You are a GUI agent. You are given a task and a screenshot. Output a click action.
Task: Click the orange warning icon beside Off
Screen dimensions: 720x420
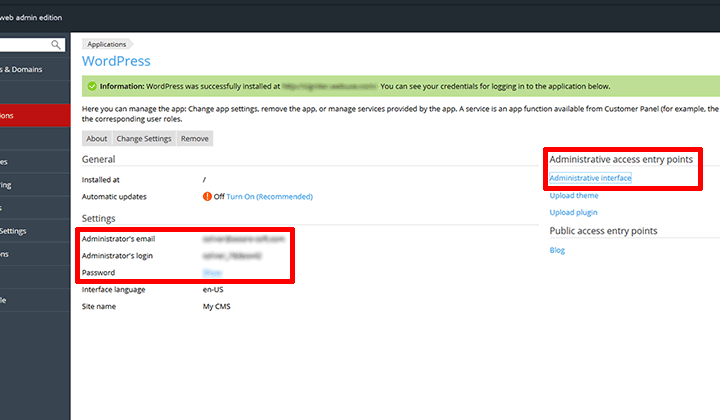[x=207, y=197]
